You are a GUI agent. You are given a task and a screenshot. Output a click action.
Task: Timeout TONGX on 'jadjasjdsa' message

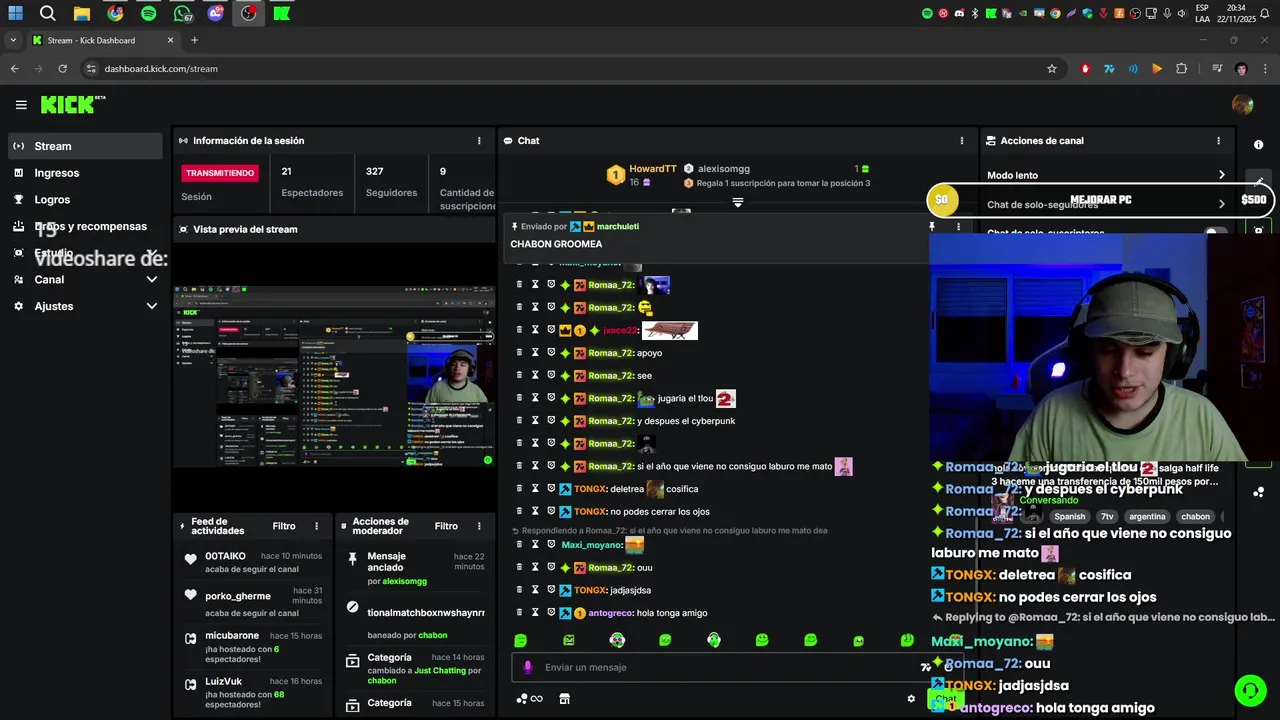(x=535, y=590)
